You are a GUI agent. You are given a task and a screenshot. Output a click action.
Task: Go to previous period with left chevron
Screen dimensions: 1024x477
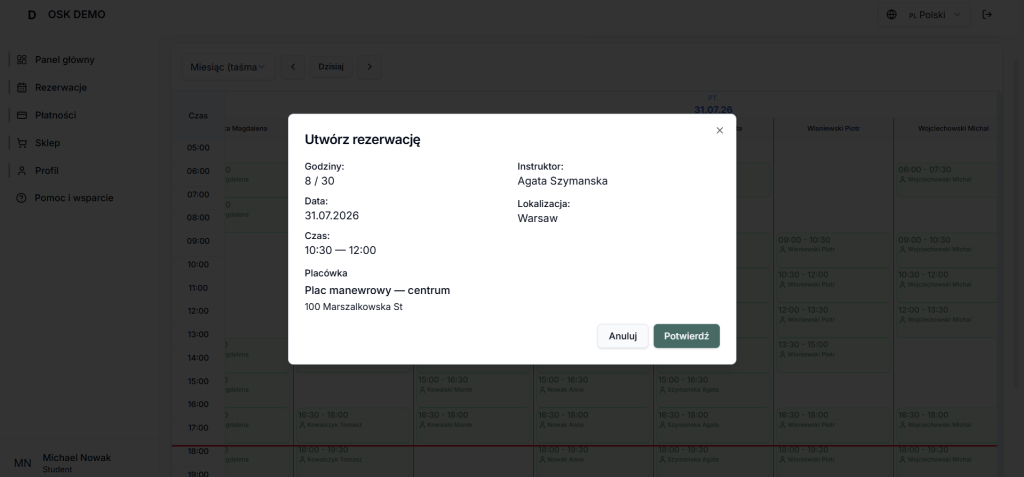293,67
